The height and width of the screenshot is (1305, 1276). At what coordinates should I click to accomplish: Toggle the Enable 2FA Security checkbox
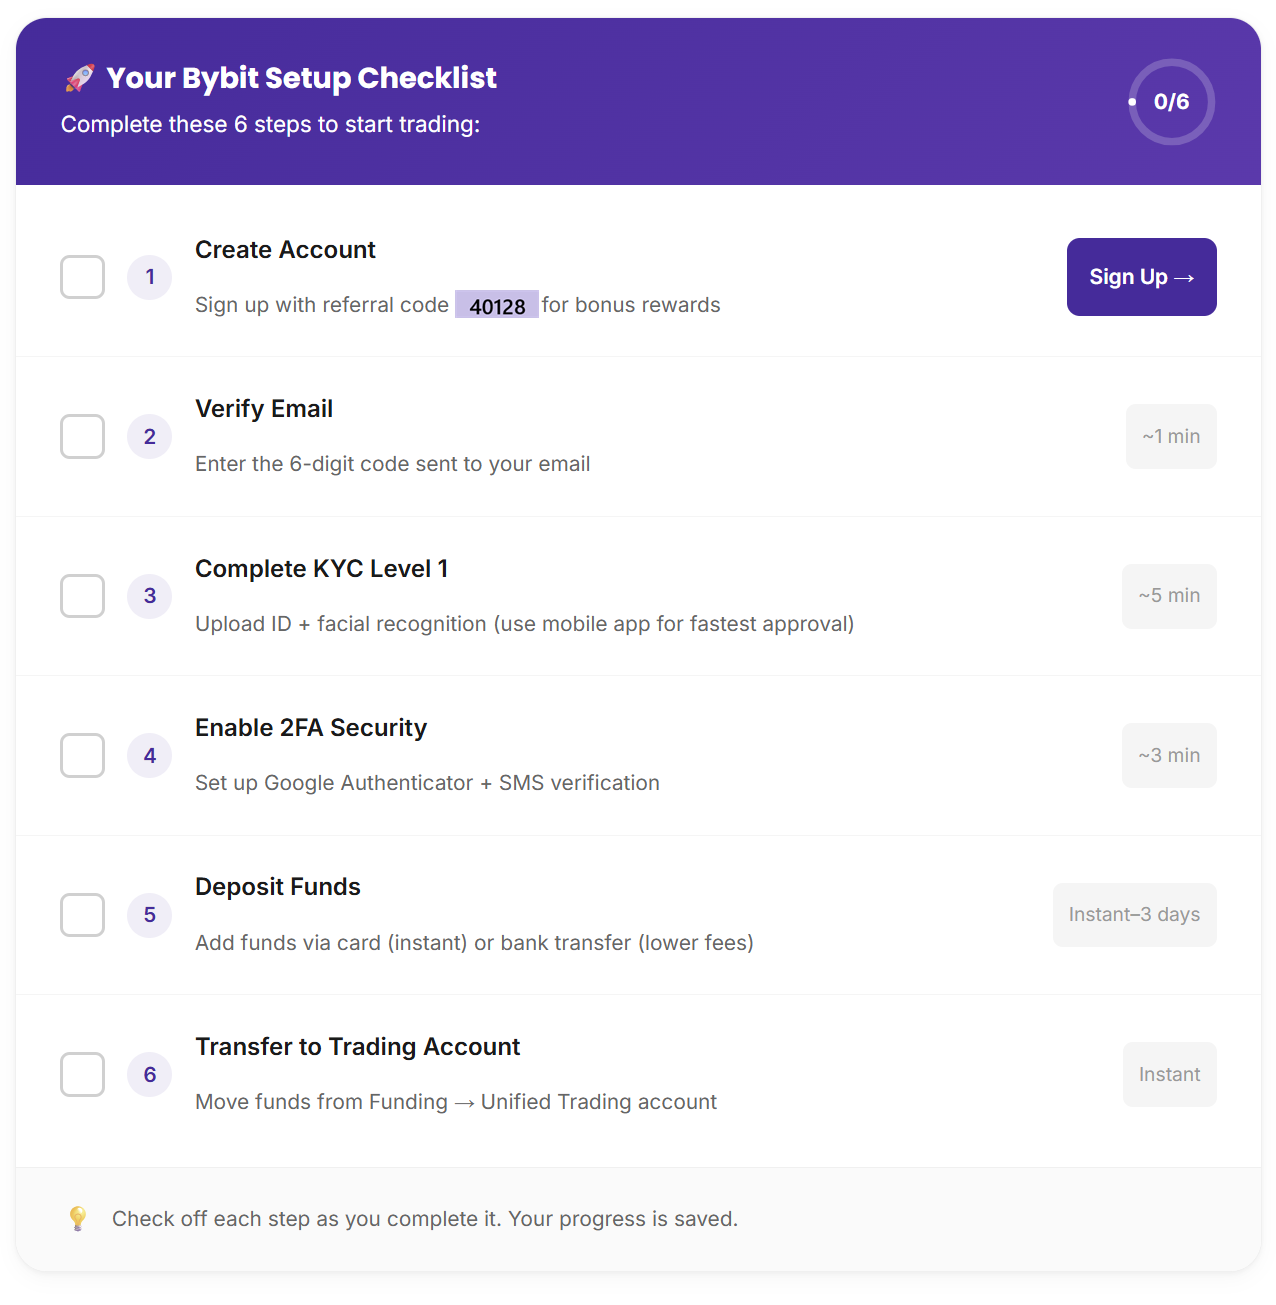pyautogui.click(x=83, y=756)
